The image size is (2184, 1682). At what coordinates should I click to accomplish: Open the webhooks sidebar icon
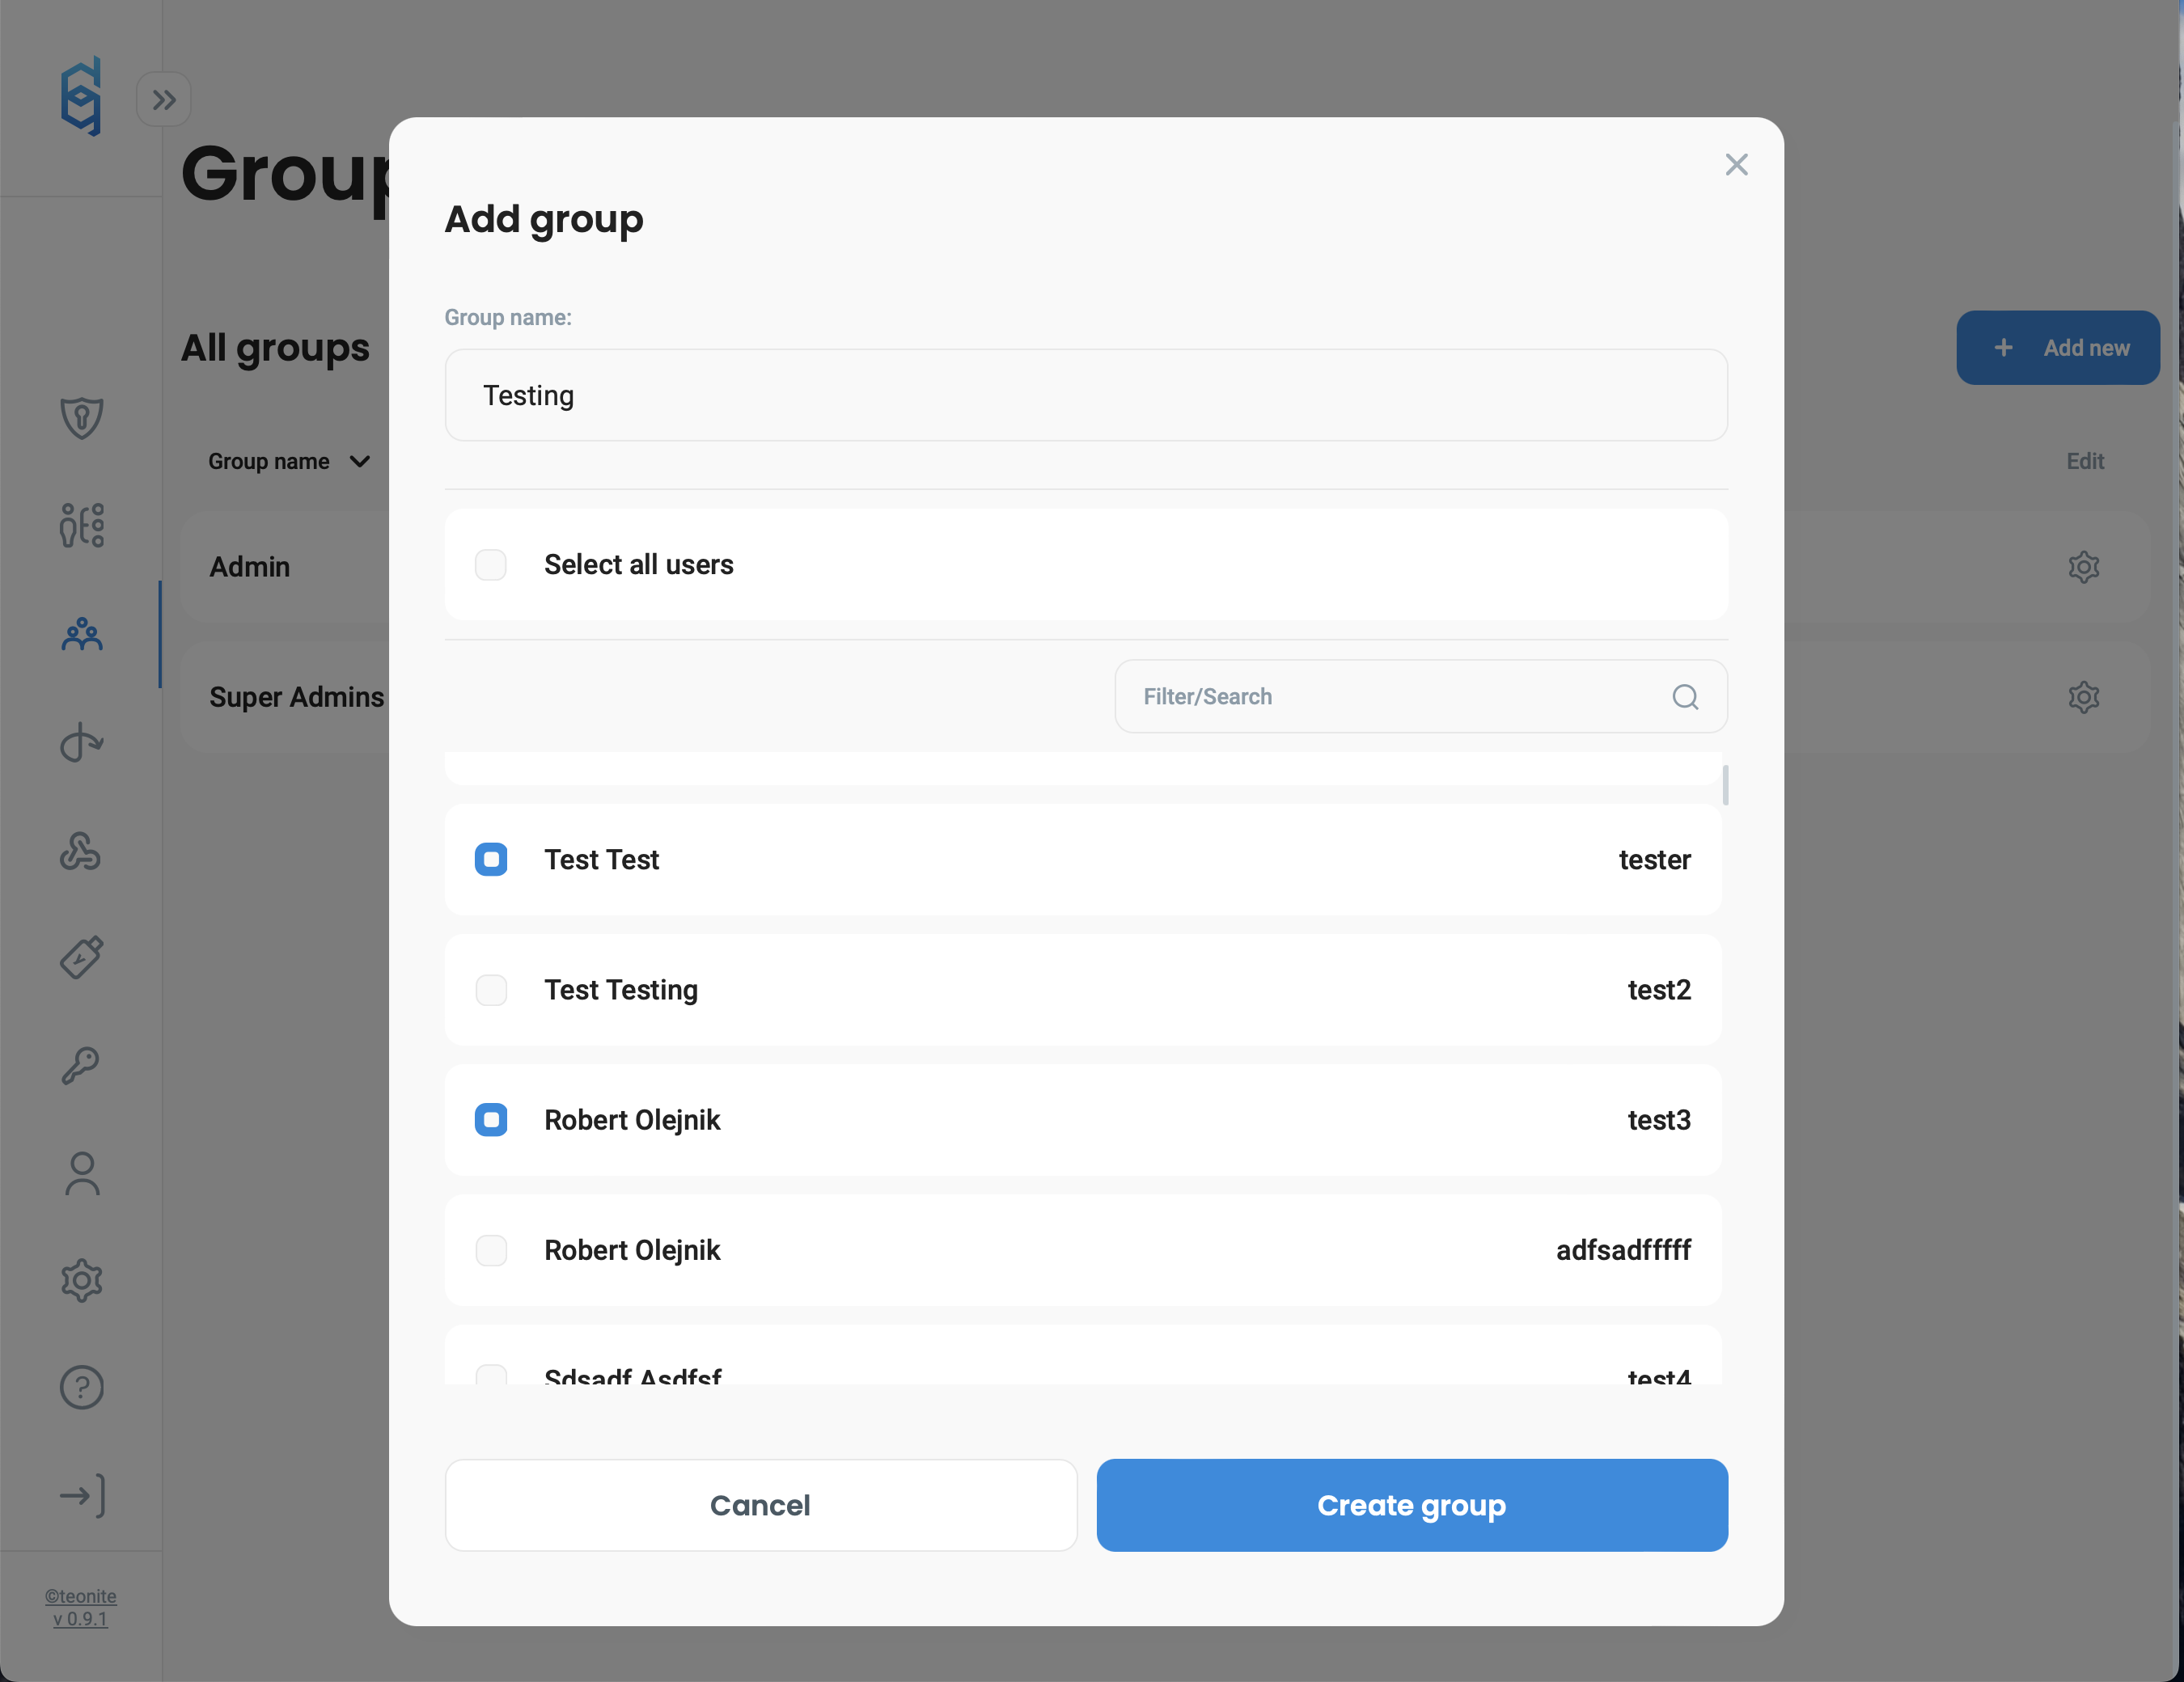click(x=82, y=851)
